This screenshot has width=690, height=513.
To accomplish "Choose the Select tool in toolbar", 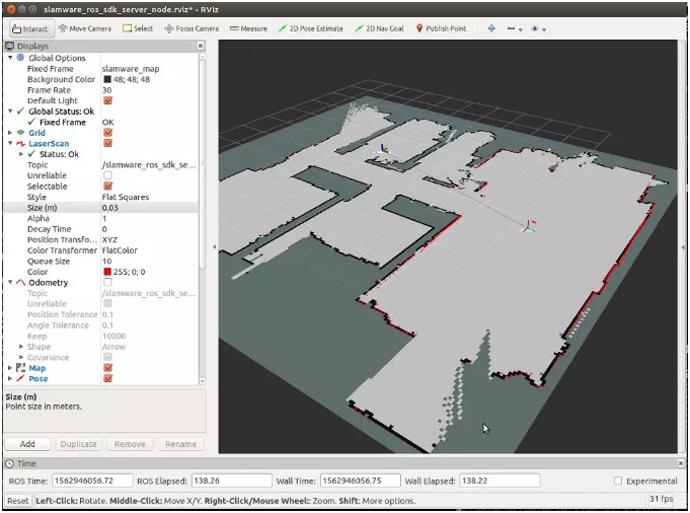I will 138,28.
